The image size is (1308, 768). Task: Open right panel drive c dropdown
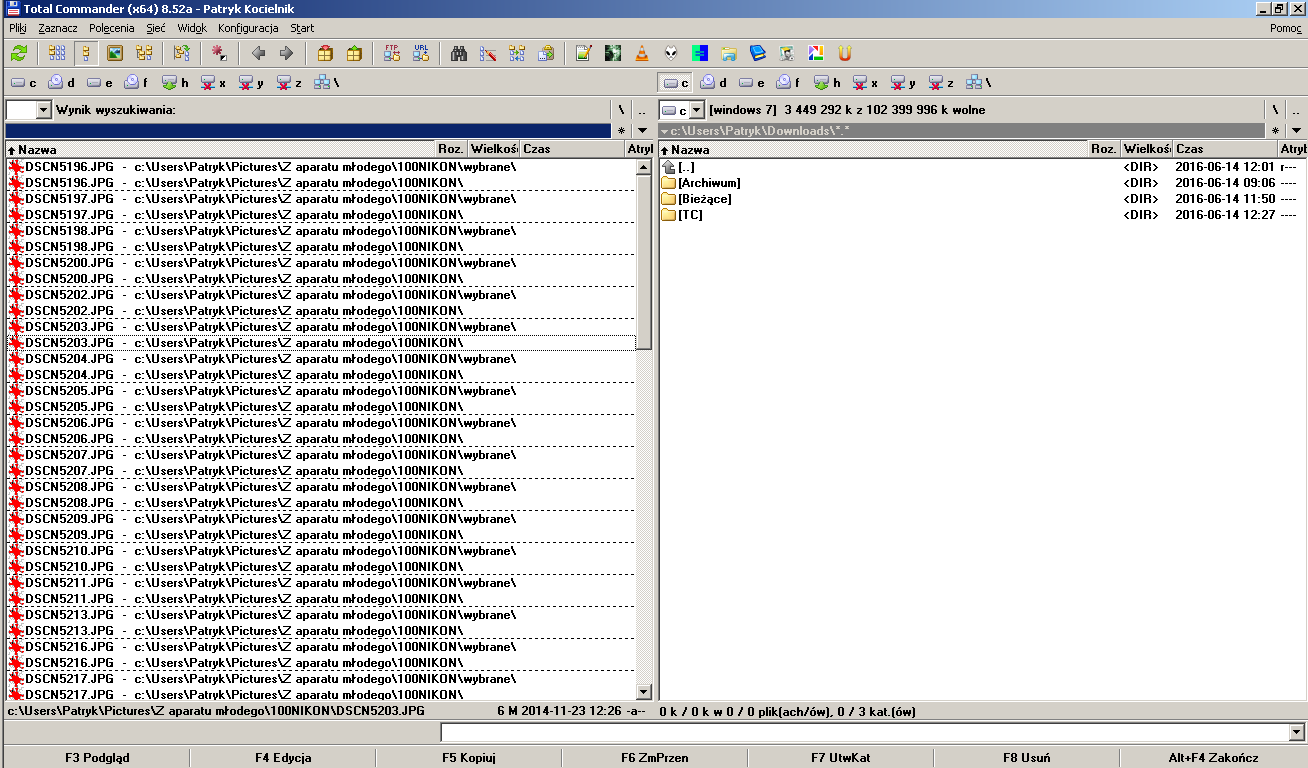(x=697, y=110)
